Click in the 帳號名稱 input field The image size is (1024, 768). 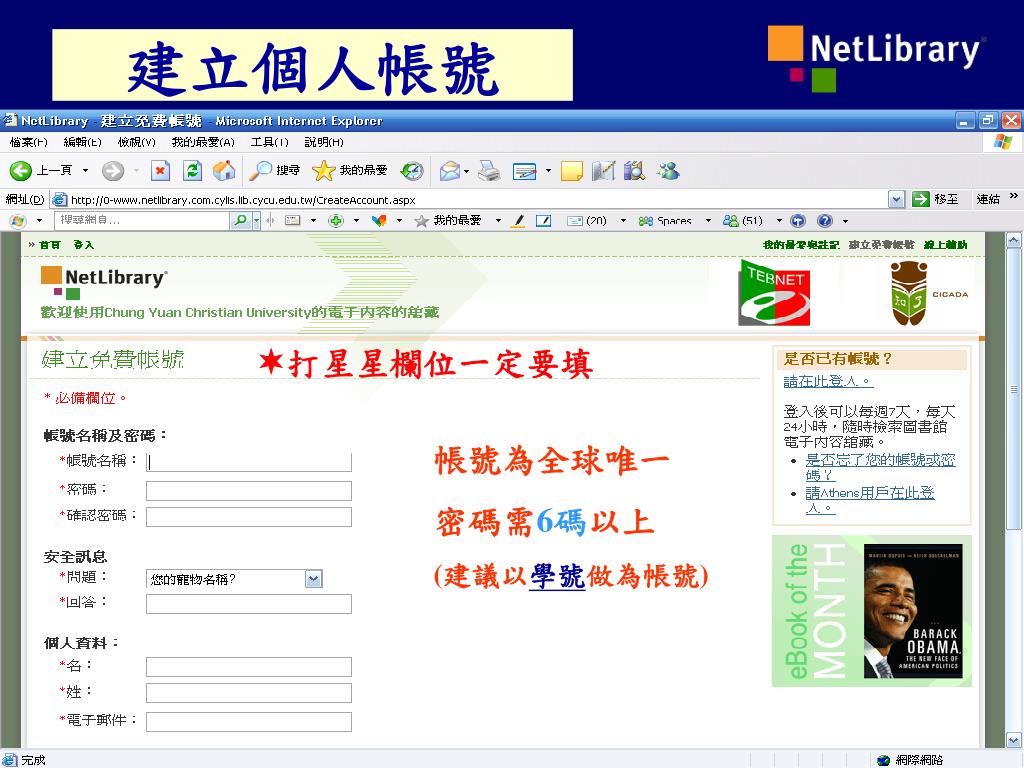click(249, 462)
